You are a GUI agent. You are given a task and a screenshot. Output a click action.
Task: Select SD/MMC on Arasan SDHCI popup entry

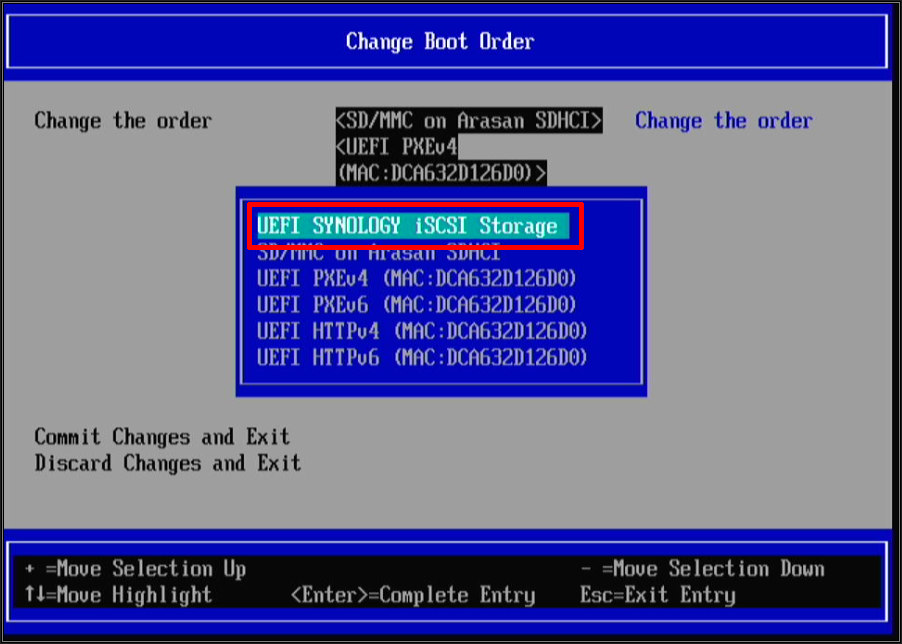379,253
